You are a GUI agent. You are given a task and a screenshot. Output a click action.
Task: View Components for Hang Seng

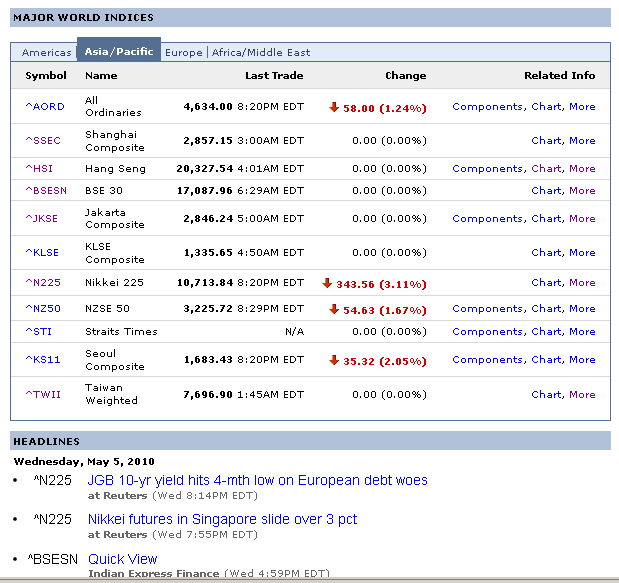[x=488, y=169]
